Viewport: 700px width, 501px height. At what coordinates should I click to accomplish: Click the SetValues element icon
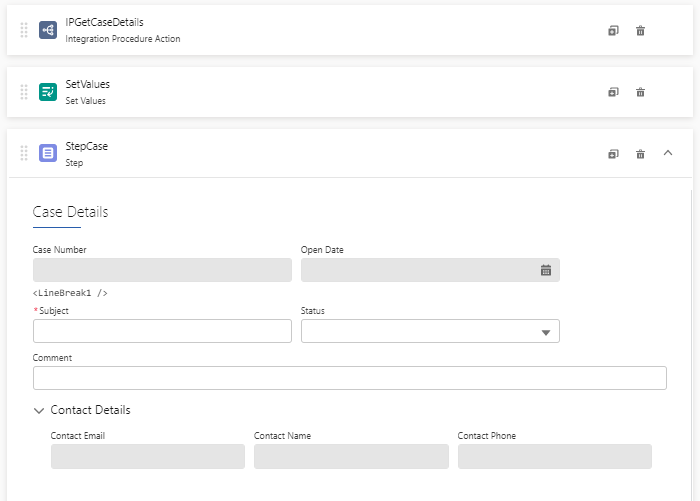(48, 92)
